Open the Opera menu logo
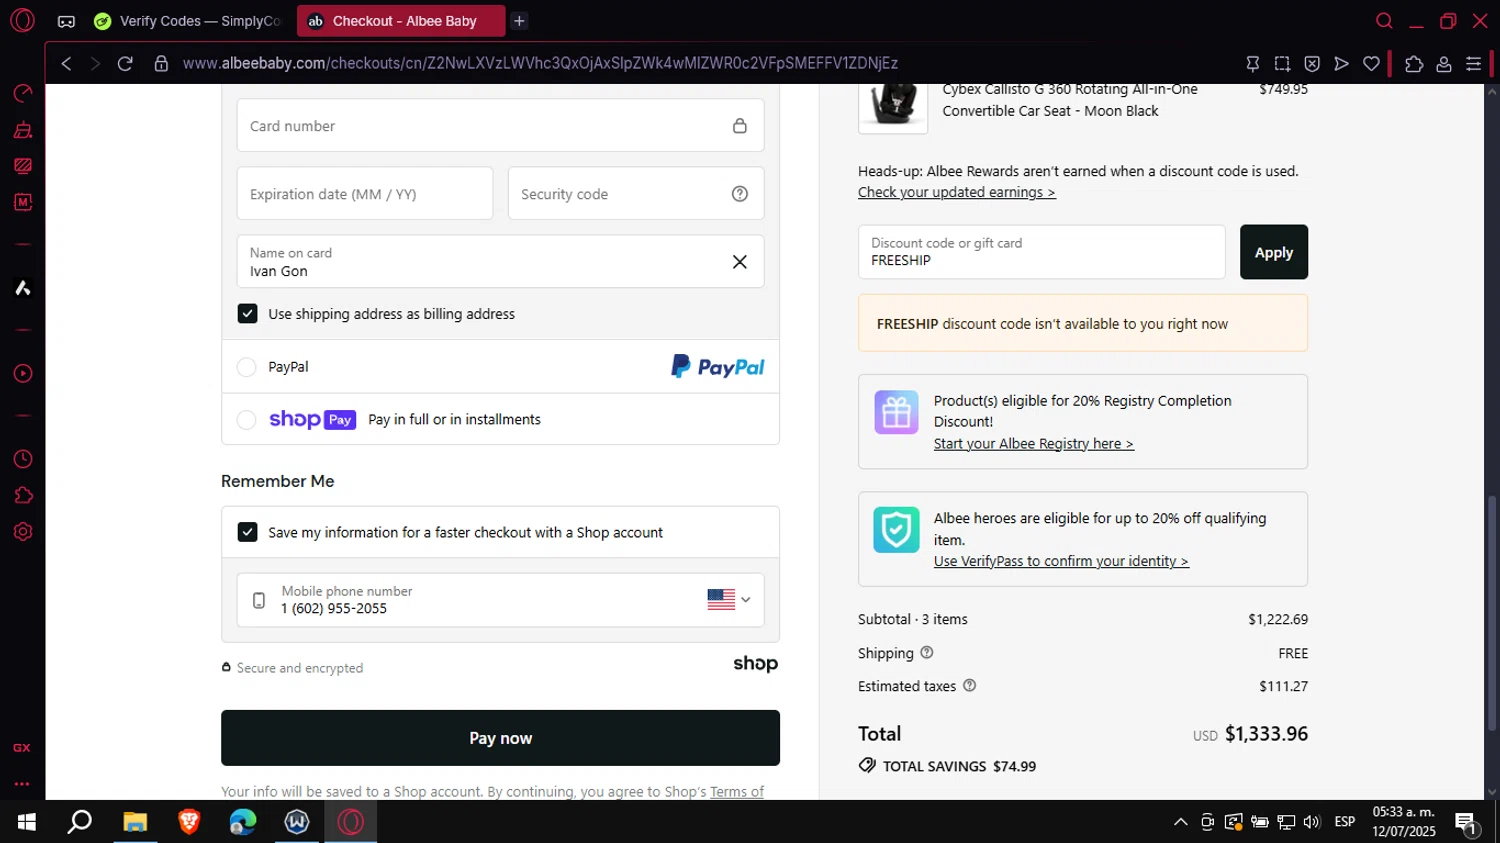This screenshot has width=1500, height=843. tap(22, 20)
